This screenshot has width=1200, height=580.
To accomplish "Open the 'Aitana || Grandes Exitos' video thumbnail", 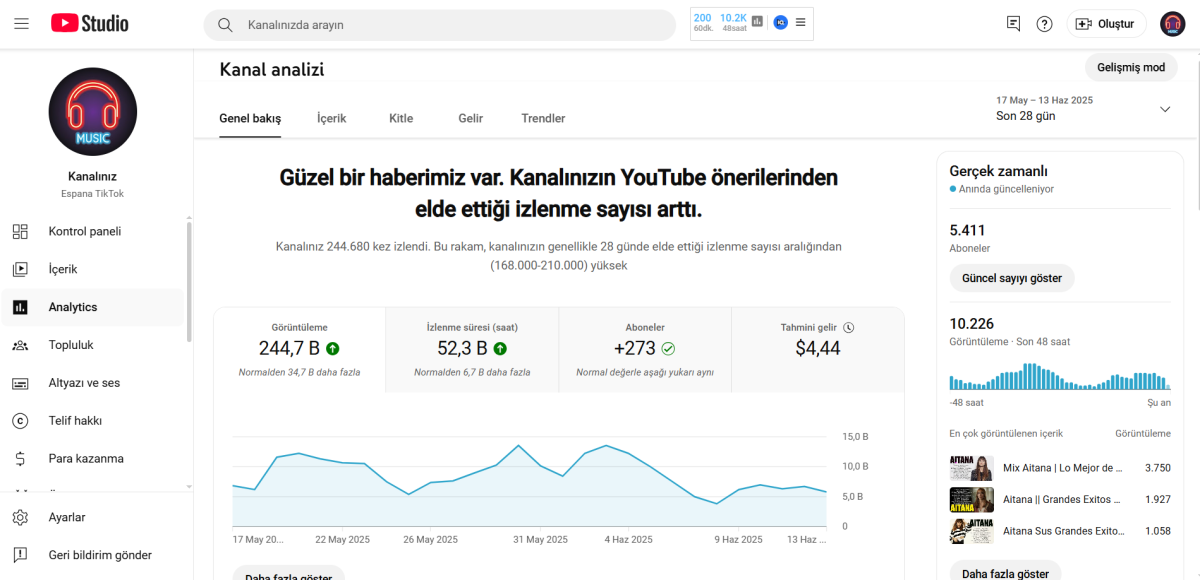I will pyautogui.click(x=972, y=499).
